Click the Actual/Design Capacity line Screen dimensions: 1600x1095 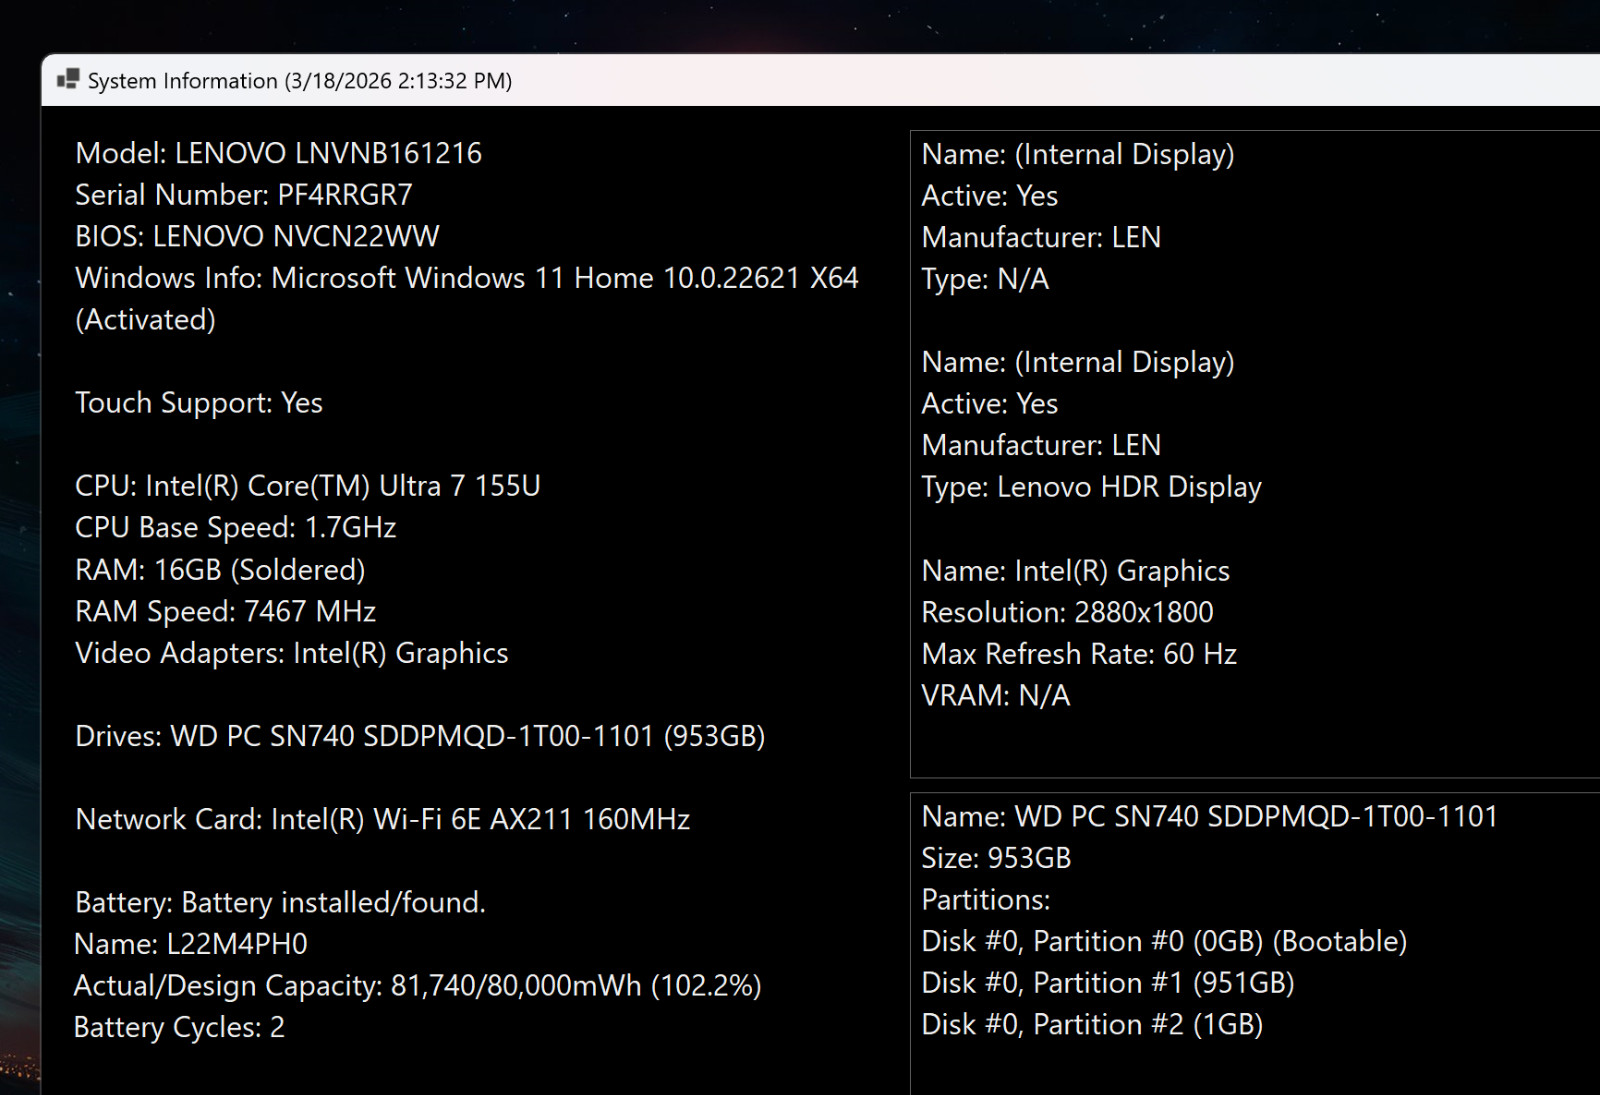[x=418, y=986]
